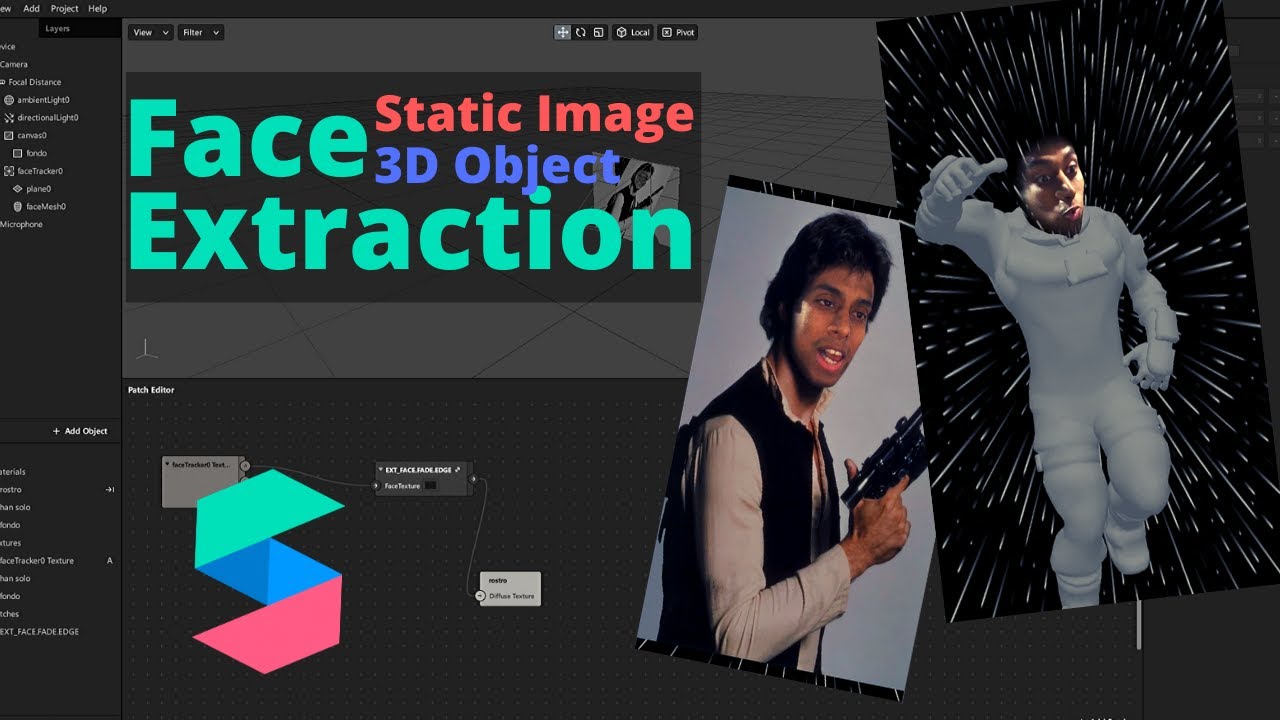
Task: Toggle Pivot mode button
Action: click(x=677, y=32)
